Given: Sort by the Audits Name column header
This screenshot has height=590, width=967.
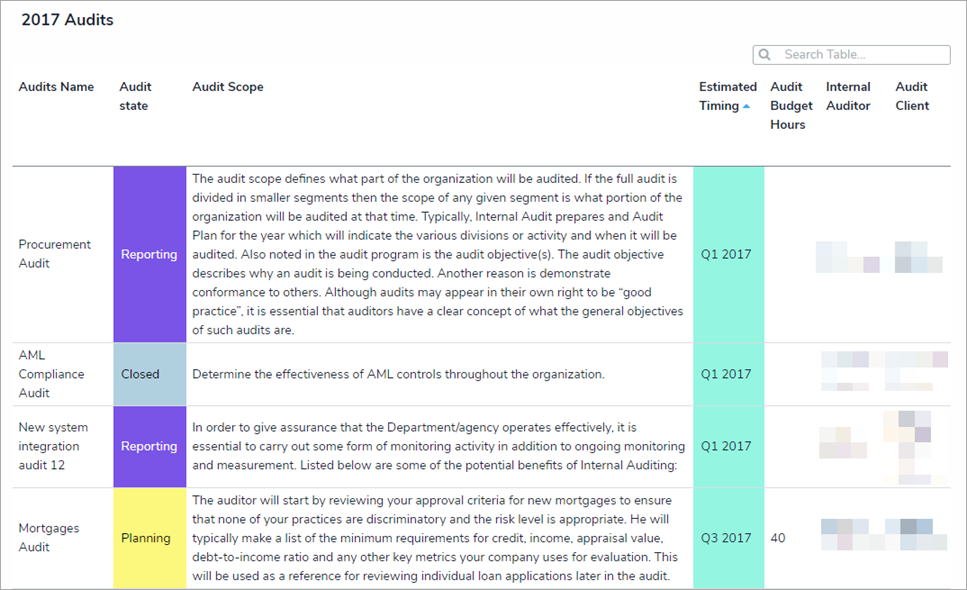Looking at the screenshot, I should [x=56, y=87].
